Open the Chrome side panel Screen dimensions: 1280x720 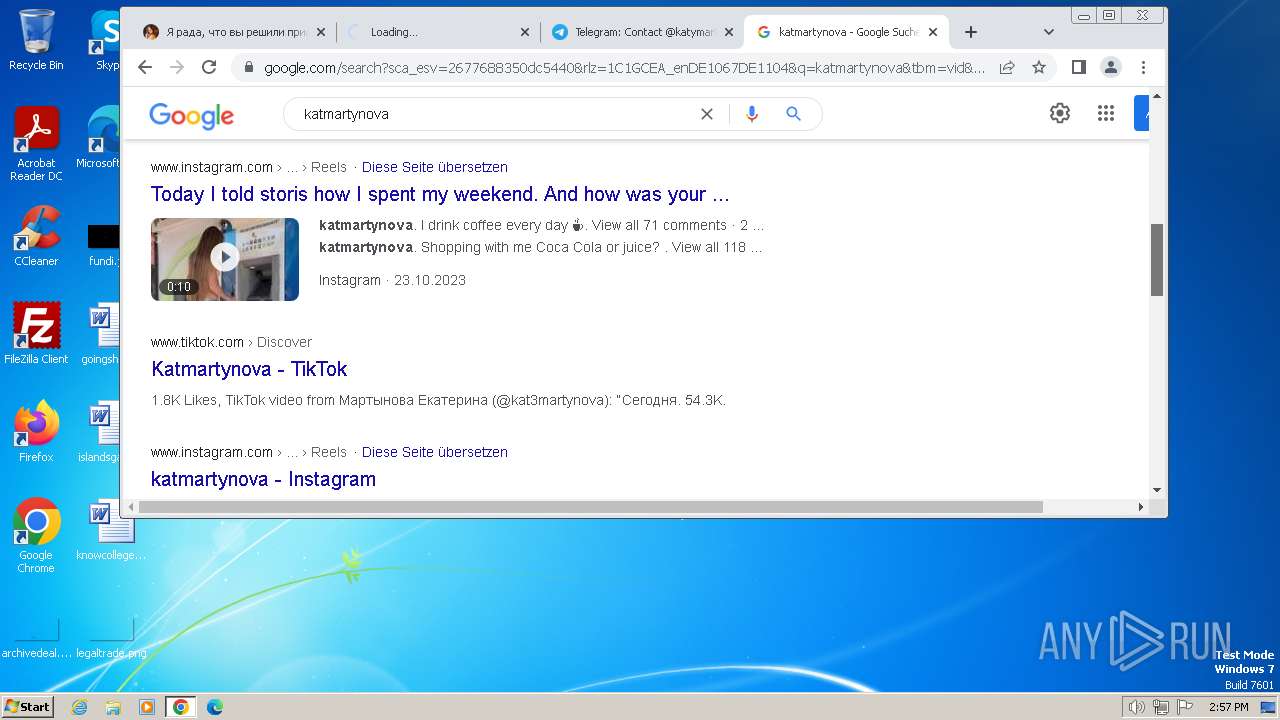coord(1079,67)
